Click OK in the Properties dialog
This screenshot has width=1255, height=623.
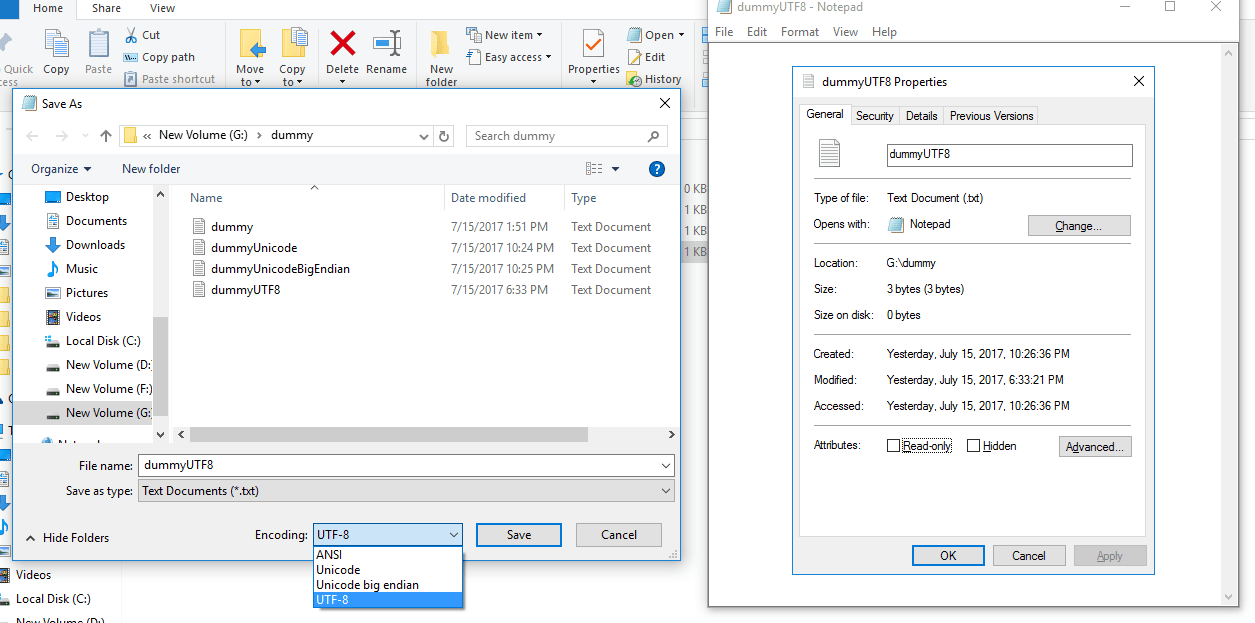pos(948,556)
